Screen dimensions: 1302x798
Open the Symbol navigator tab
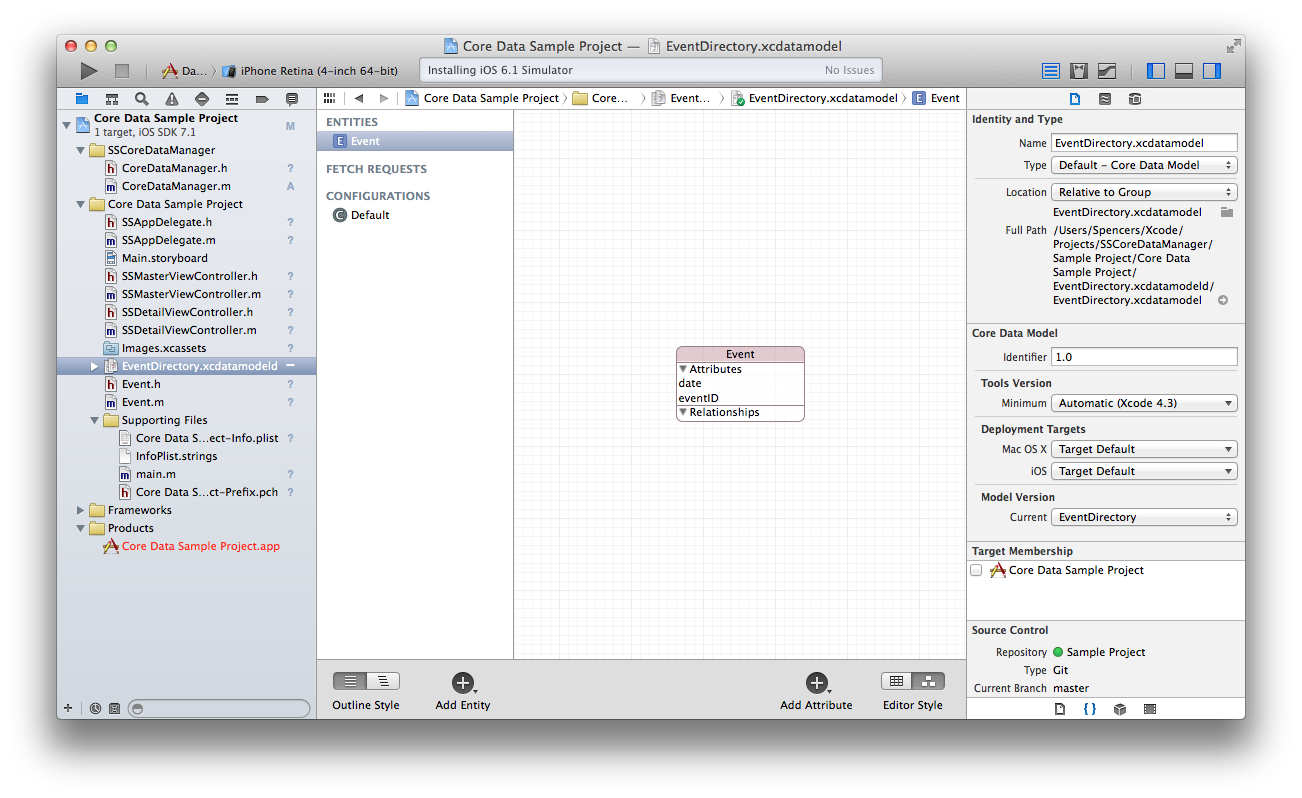(112, 99)
